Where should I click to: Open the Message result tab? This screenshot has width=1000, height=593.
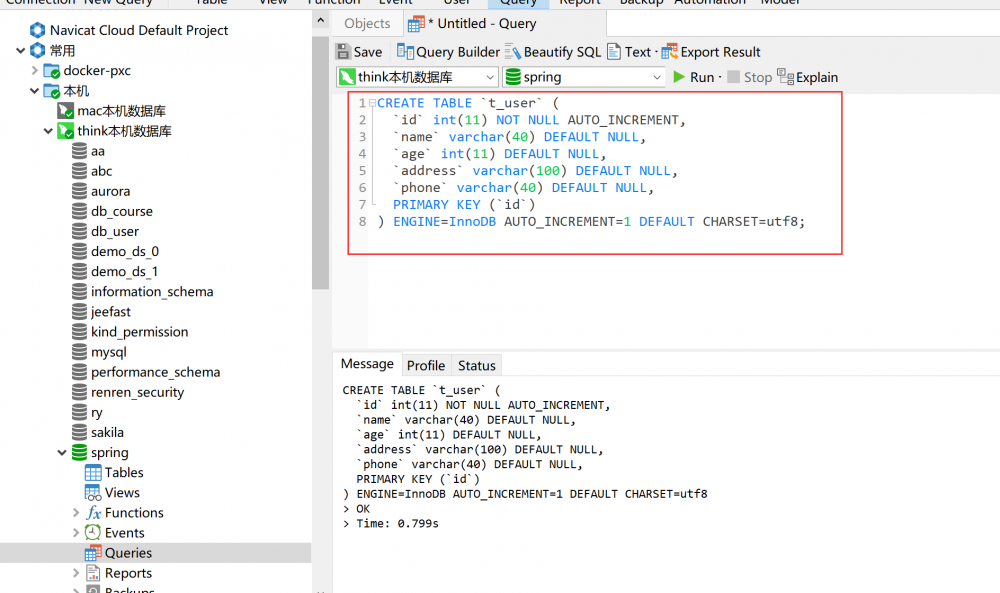(367, 364)
